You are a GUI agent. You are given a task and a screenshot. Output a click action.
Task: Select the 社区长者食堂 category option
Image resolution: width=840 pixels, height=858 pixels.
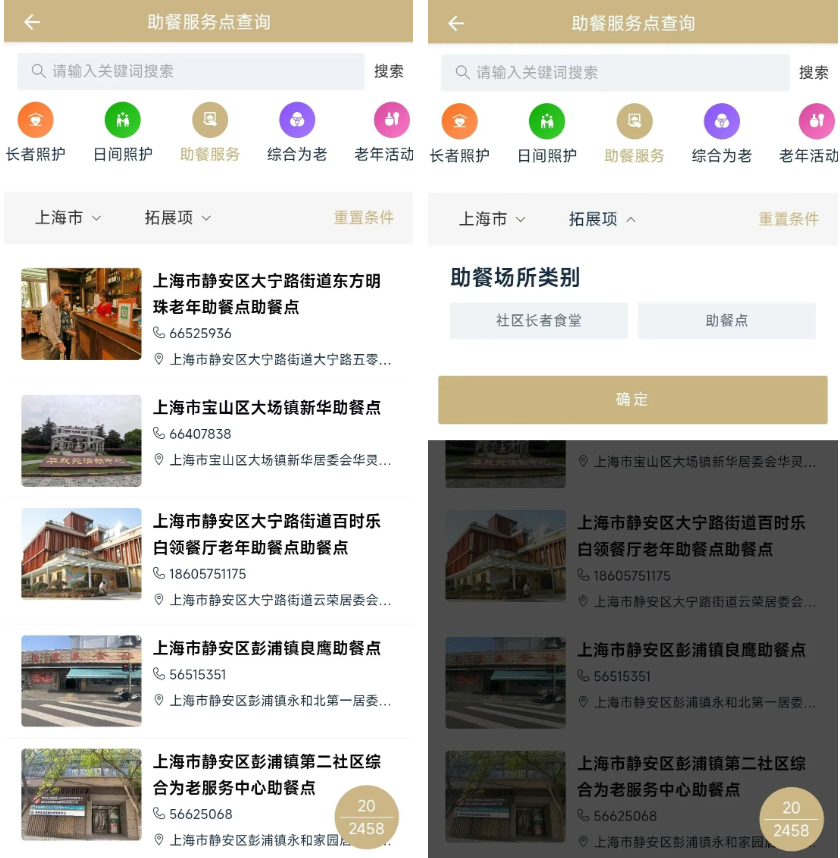tap(538, 321)
